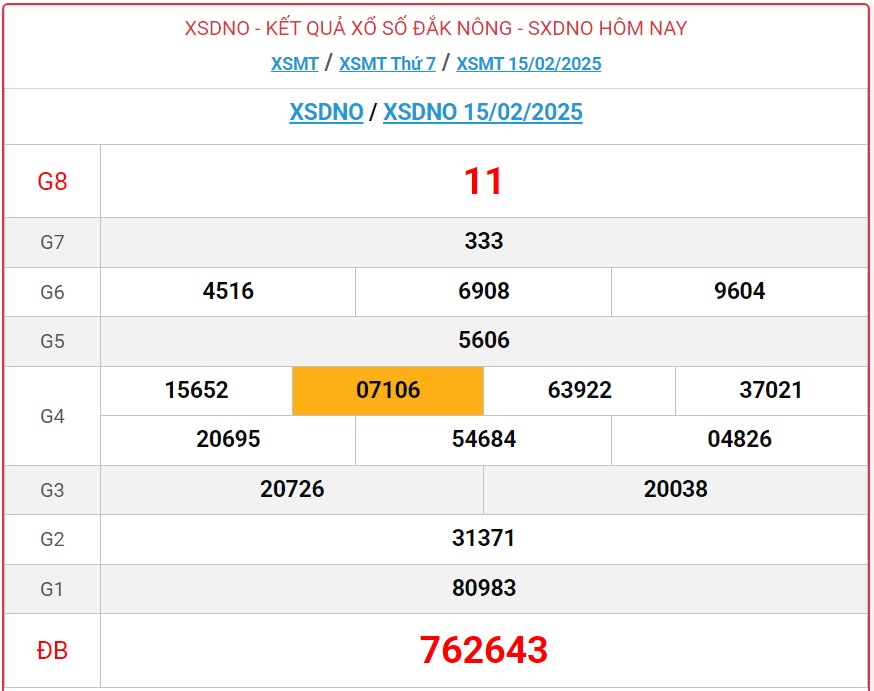The height and width of the screenshot is (691, 874).
Task: Open the XSMT 15/02/2025 results link
Action: click(x=527, y=64)
